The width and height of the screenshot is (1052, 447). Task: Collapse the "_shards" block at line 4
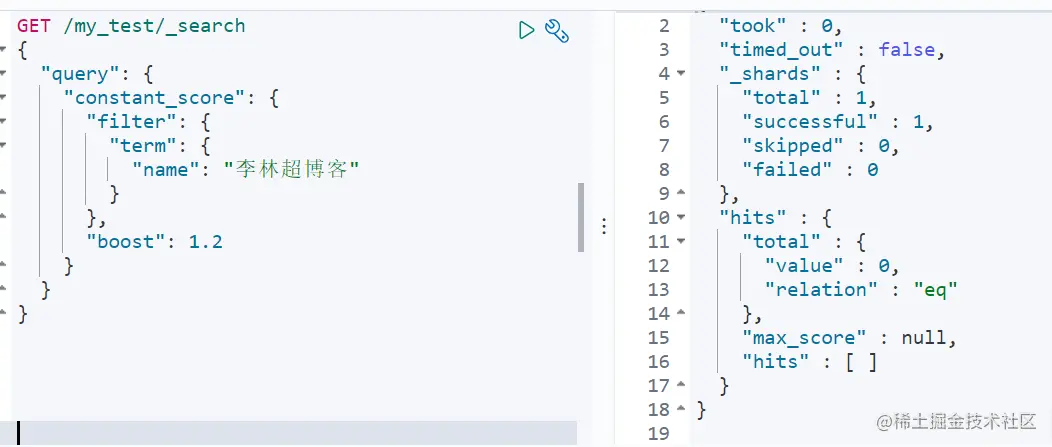680,74
